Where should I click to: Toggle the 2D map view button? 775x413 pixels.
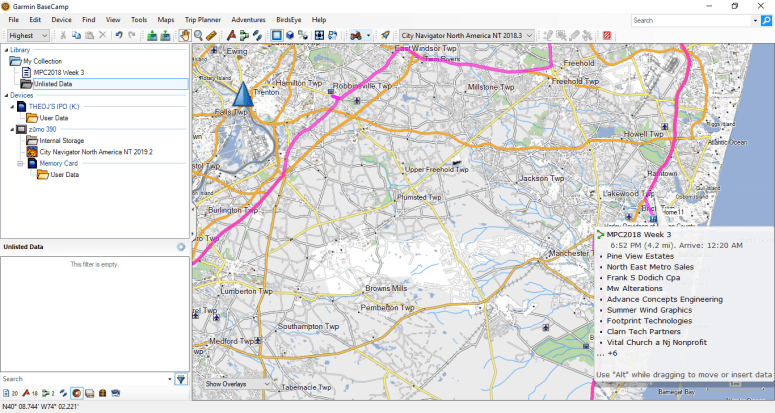(277, 35)
